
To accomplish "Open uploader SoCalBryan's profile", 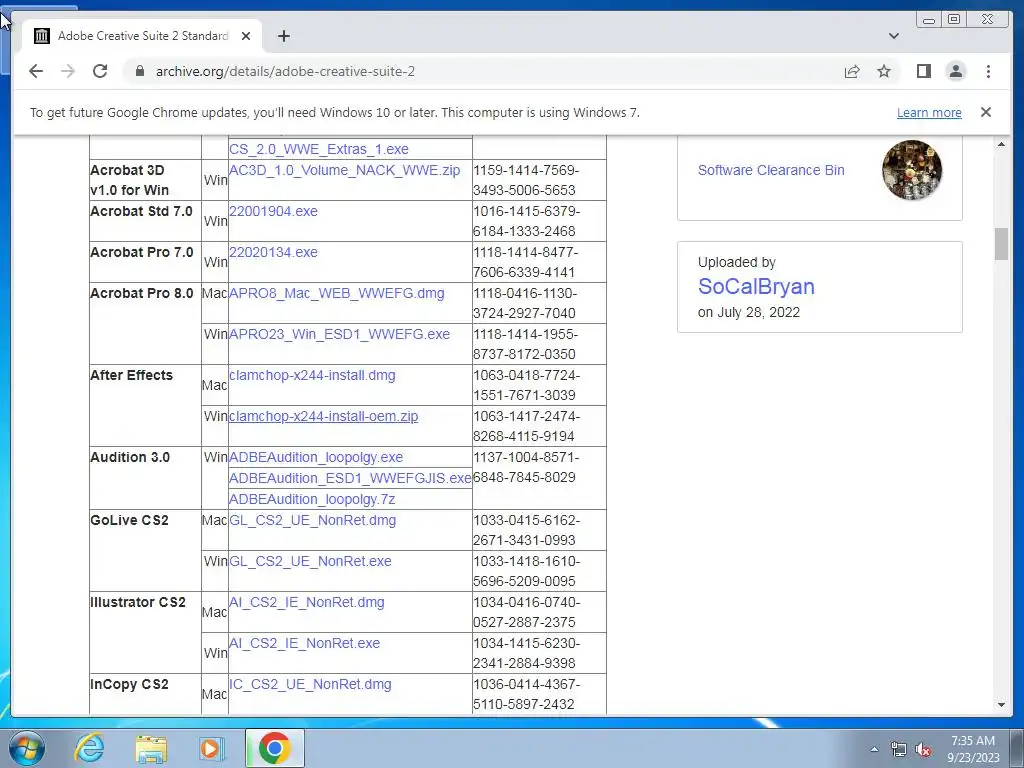I will (756, 286).
